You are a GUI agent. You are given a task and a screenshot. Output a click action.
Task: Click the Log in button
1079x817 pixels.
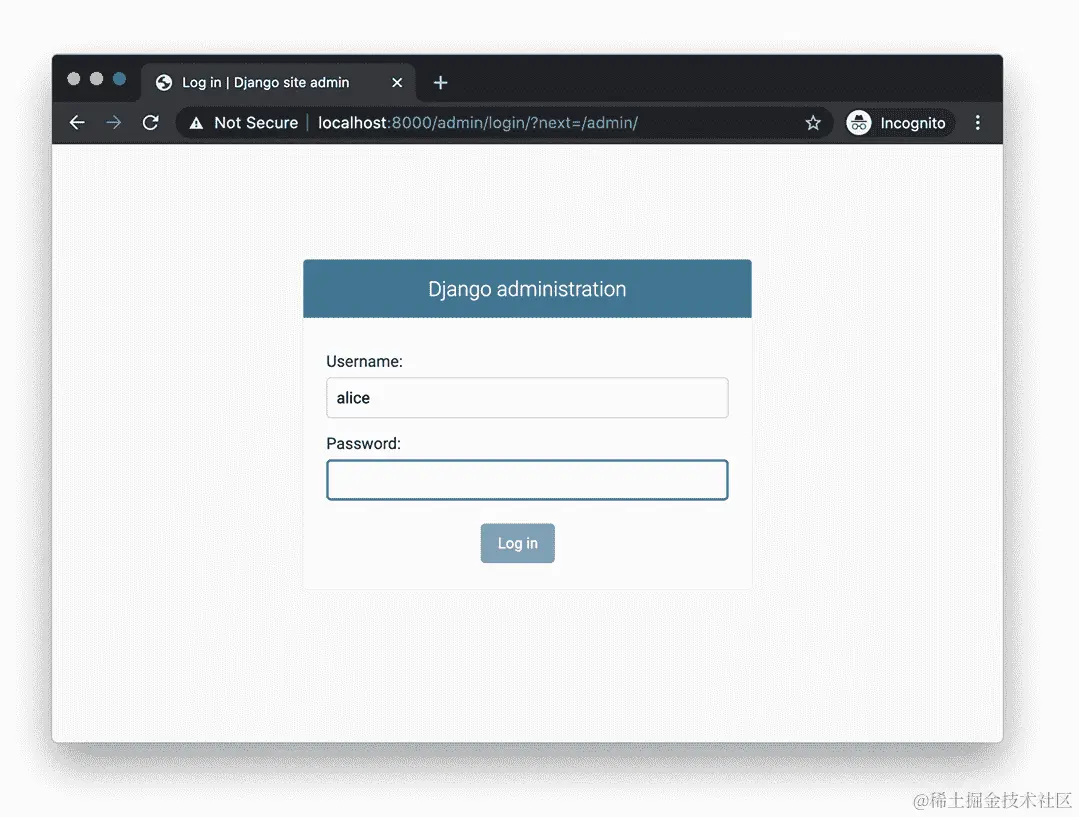pos(517,543)
